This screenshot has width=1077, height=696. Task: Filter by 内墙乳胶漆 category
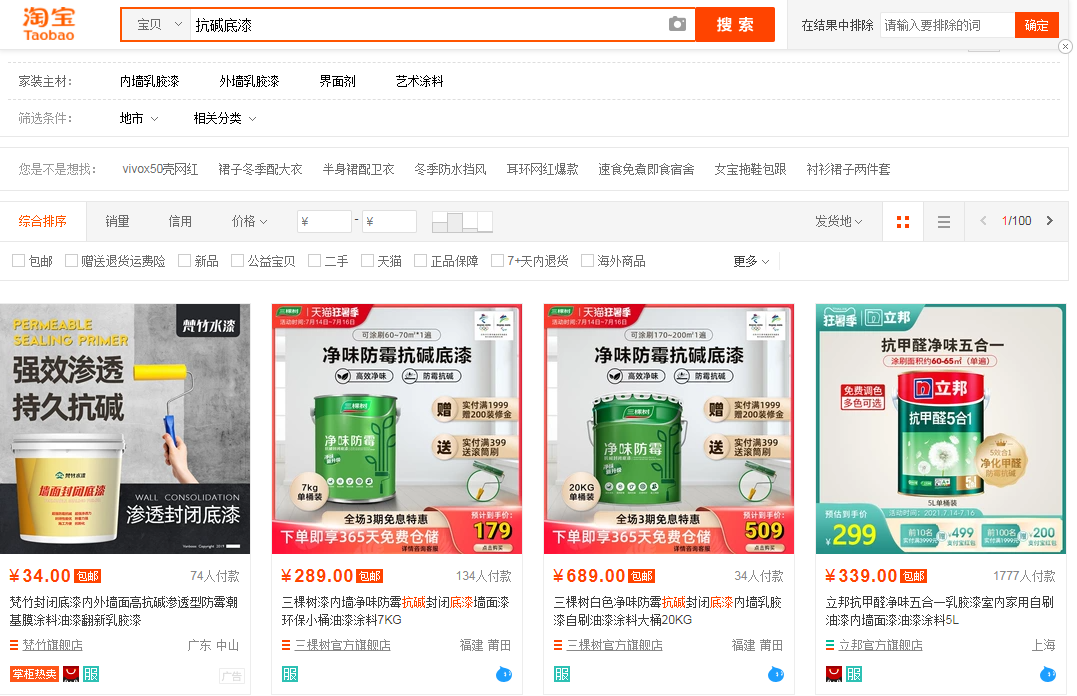point(150,82)
